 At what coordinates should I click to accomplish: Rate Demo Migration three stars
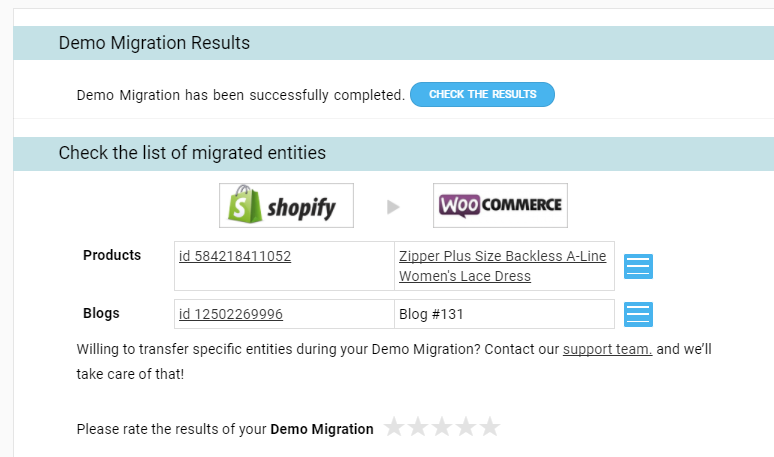442,427
